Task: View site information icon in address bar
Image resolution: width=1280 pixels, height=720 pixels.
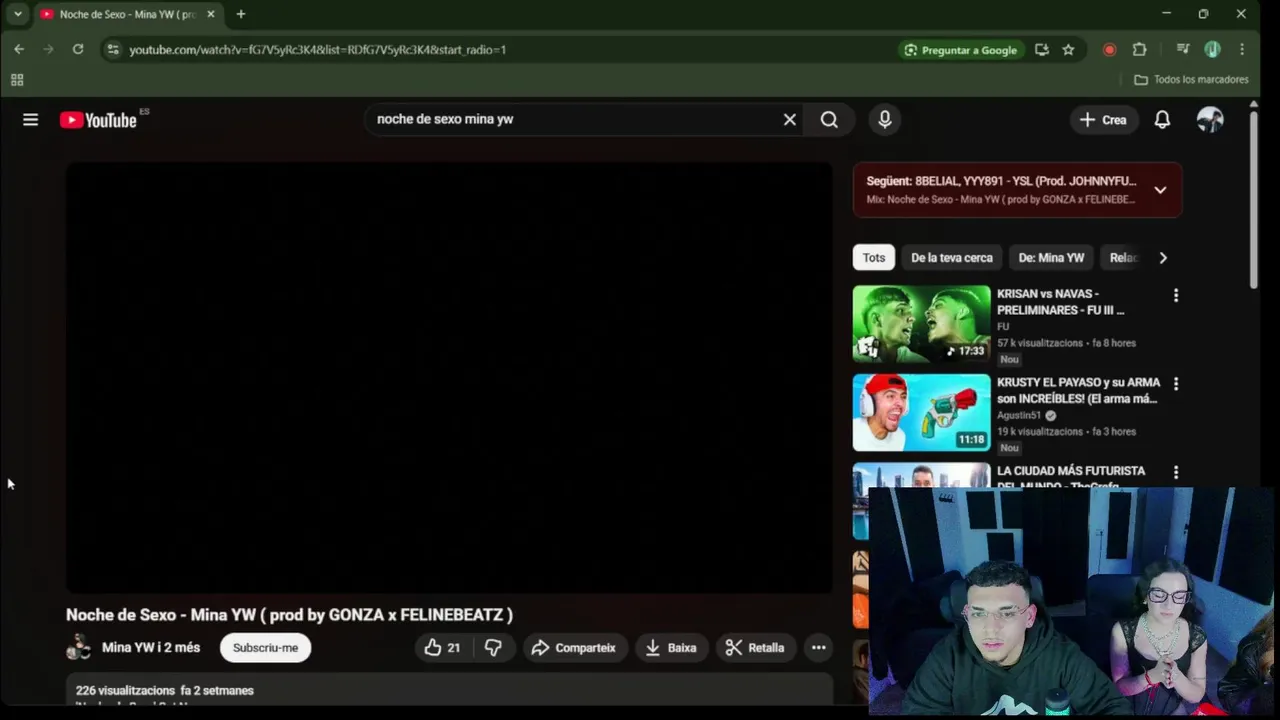Action: pos(113,49)
